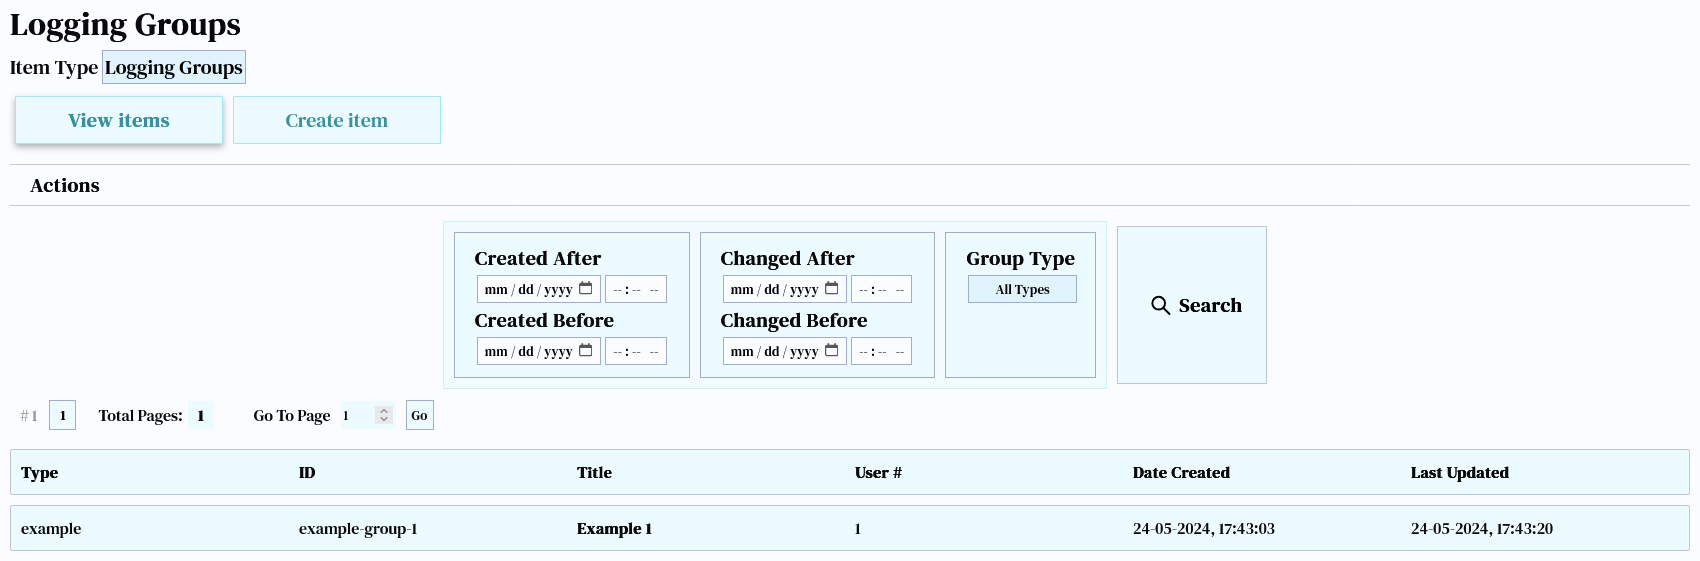Focus the Created Before date input
The width and height of the screenshot is (1700, 561).
coord(539,351)
